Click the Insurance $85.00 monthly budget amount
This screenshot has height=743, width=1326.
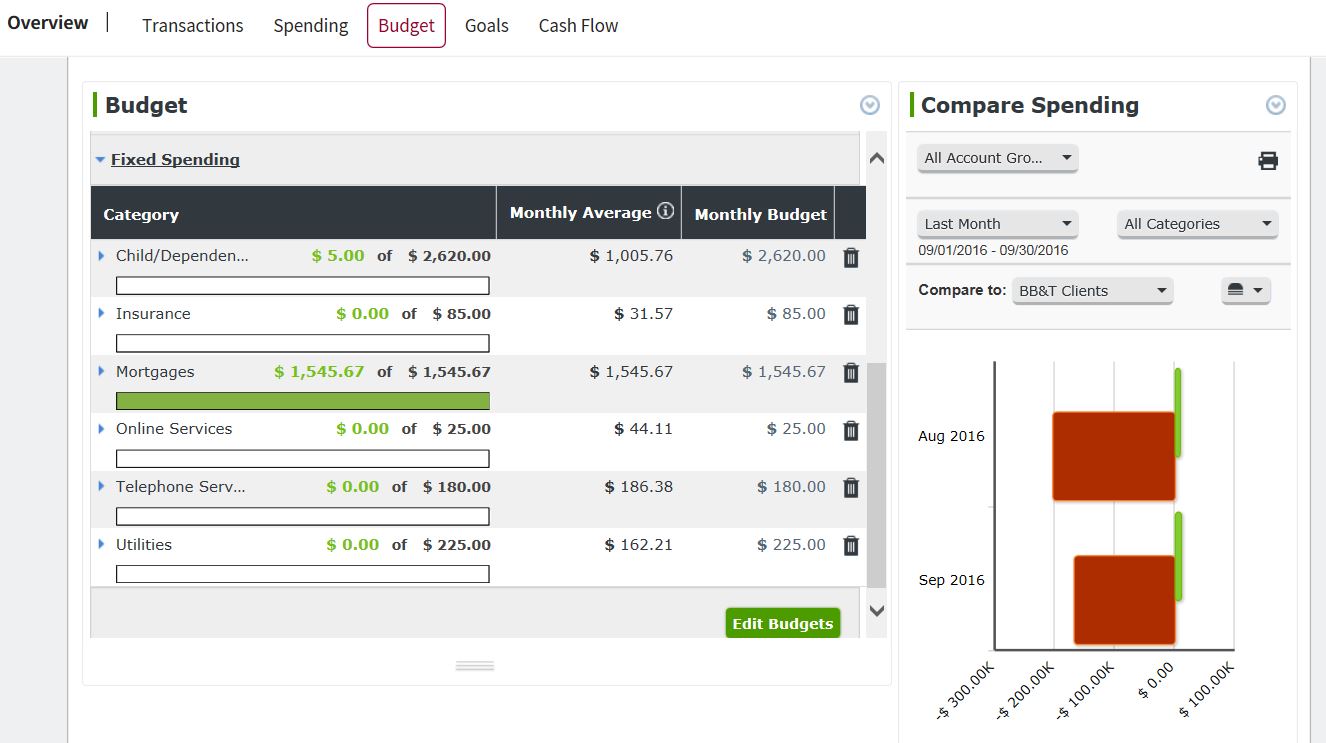796,314
